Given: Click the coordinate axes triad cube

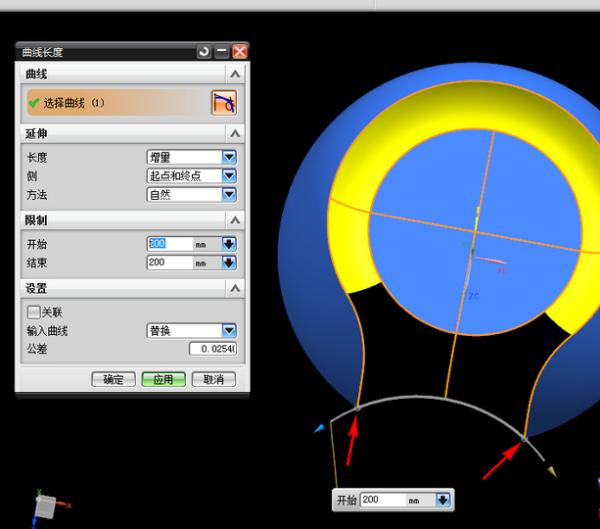Looking at the screenshot, I should point(45,509).
